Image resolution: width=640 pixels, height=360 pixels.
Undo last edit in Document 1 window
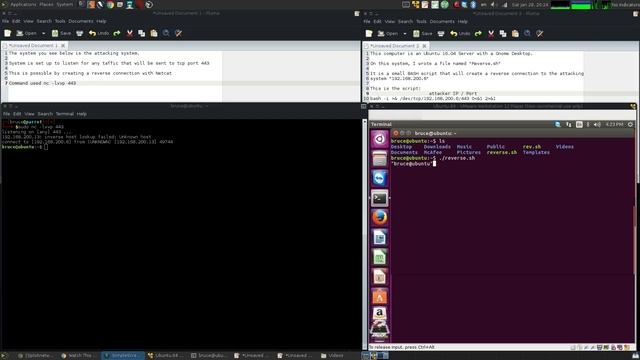(99, 33)
